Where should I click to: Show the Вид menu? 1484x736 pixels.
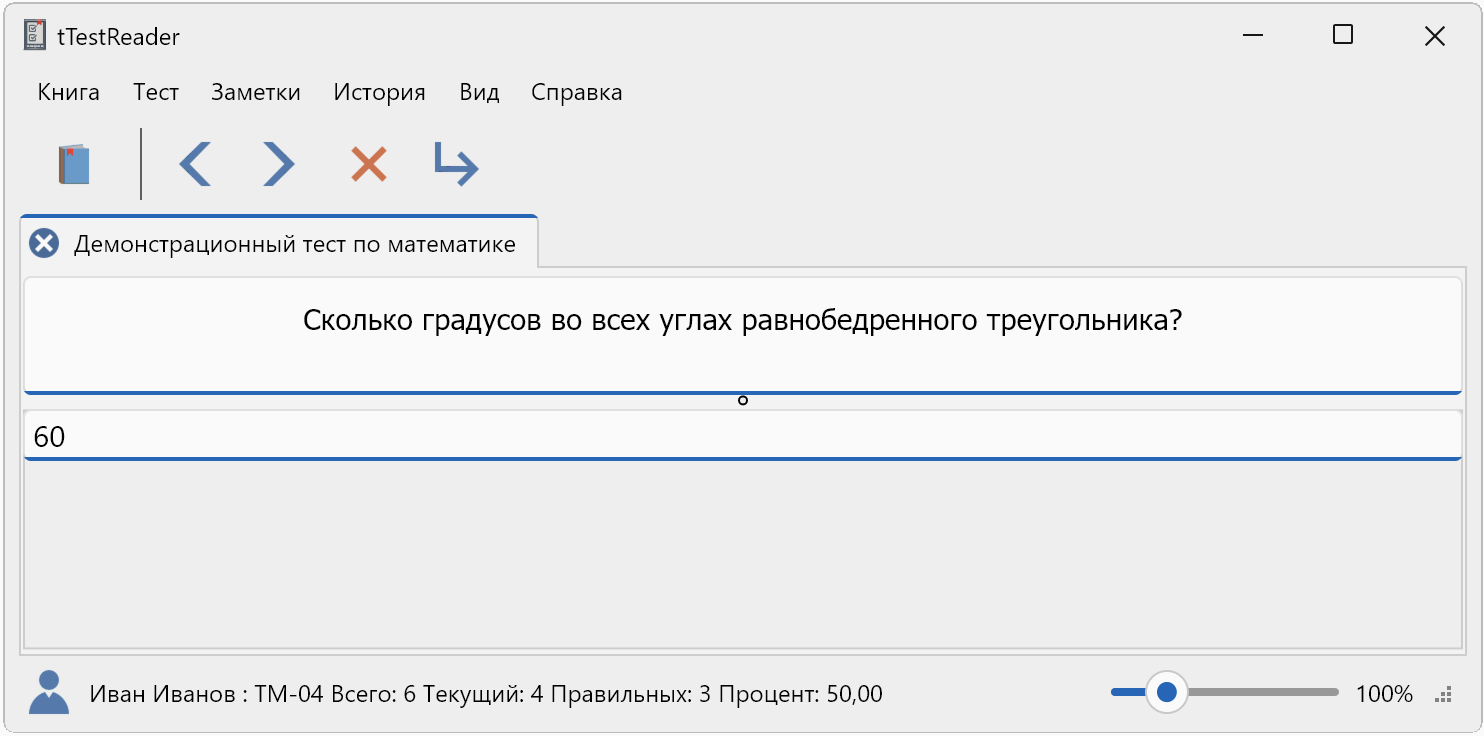[479, 93]
